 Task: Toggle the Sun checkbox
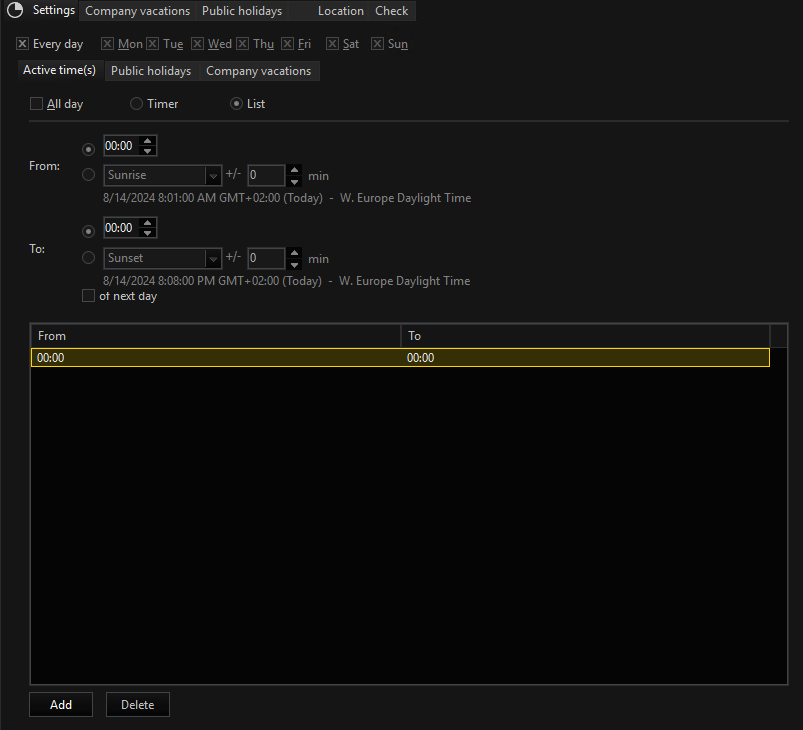coord(377,44)
